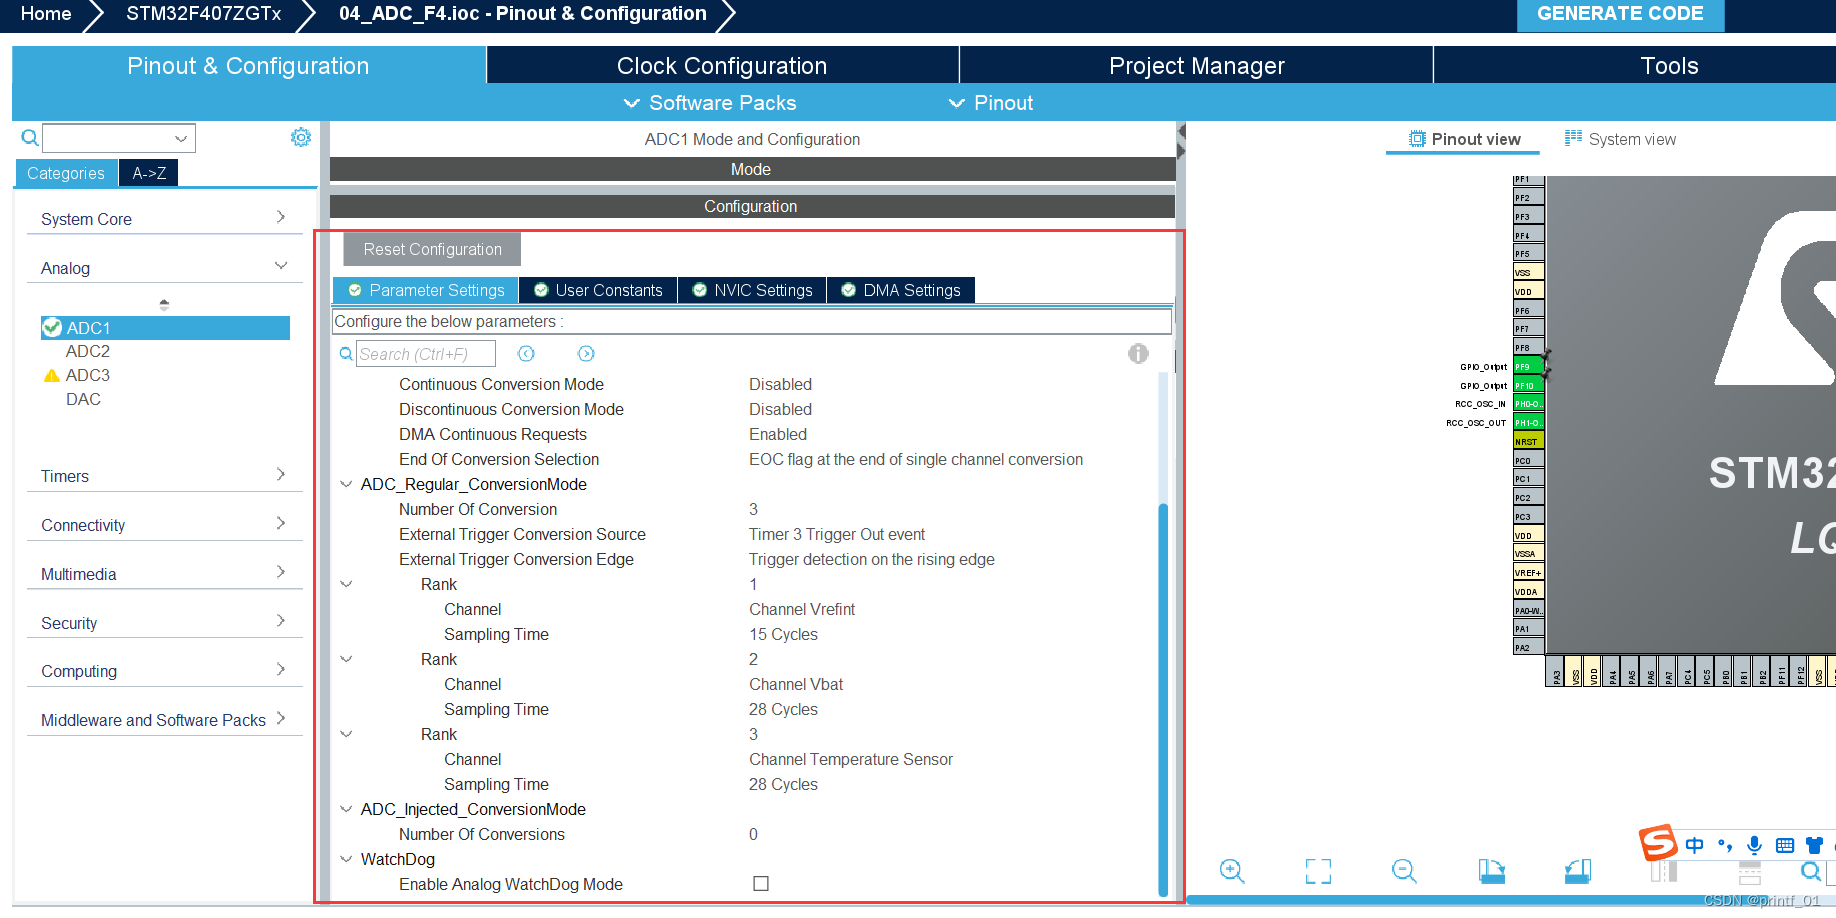Click the NRST pin on the chip

coord(1528,441)
